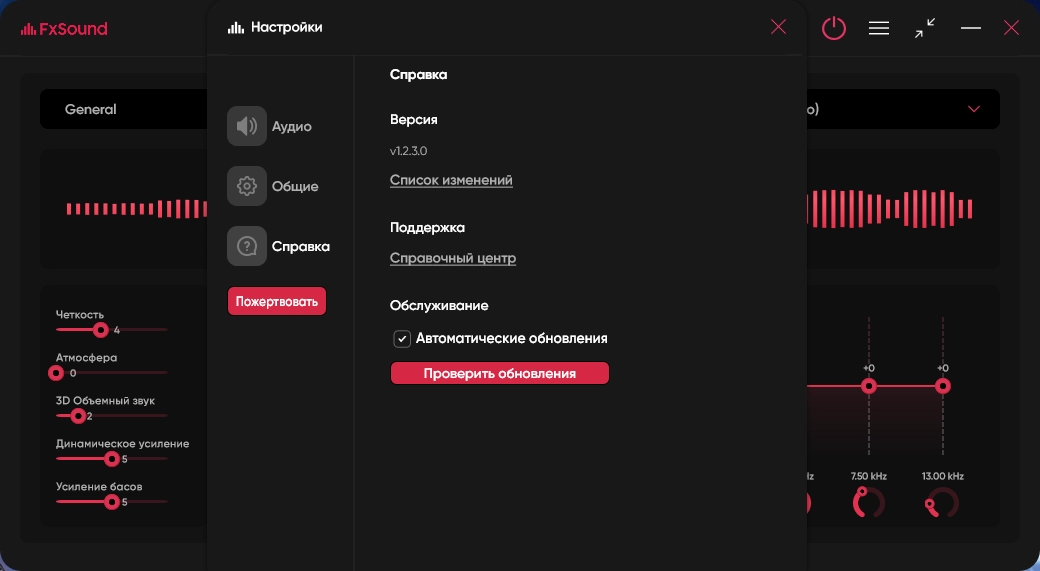This screenshot has width=1040, height=571.
Task: Click the gear icon for Общие settings
Action: pyautogui.click(x=246, y=186)
